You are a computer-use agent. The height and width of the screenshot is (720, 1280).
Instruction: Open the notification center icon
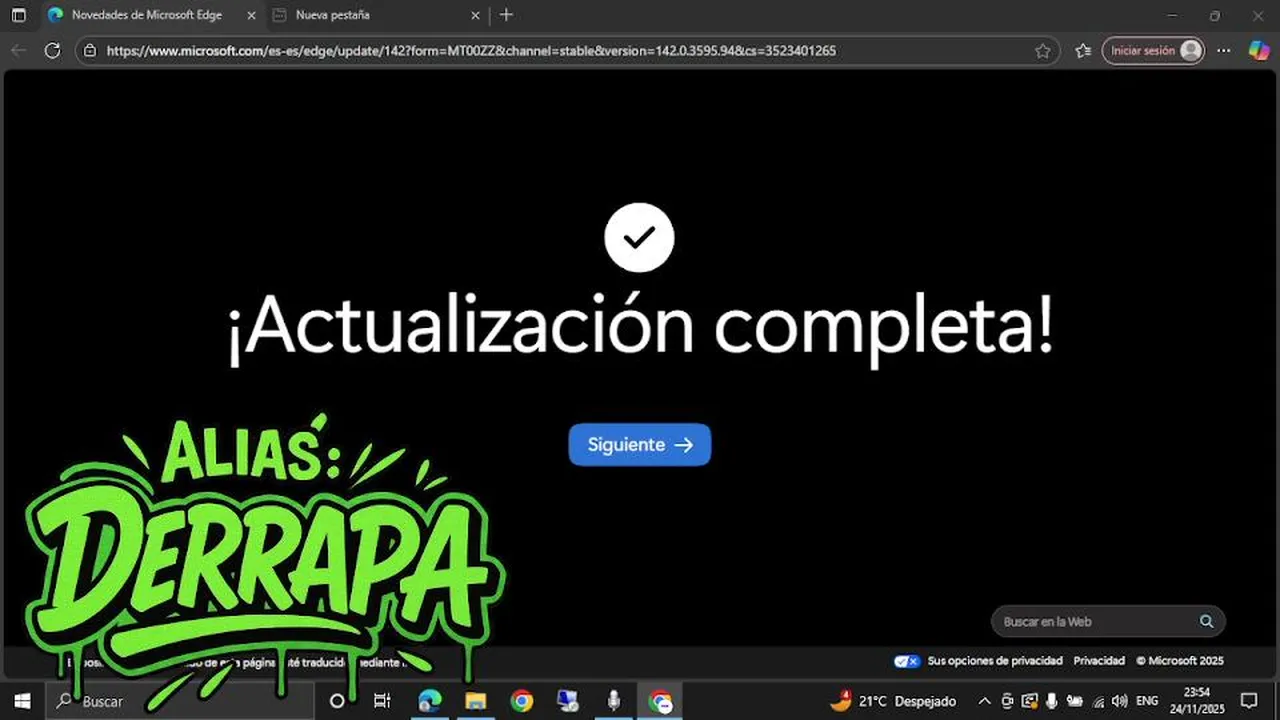coord(1249,701)
